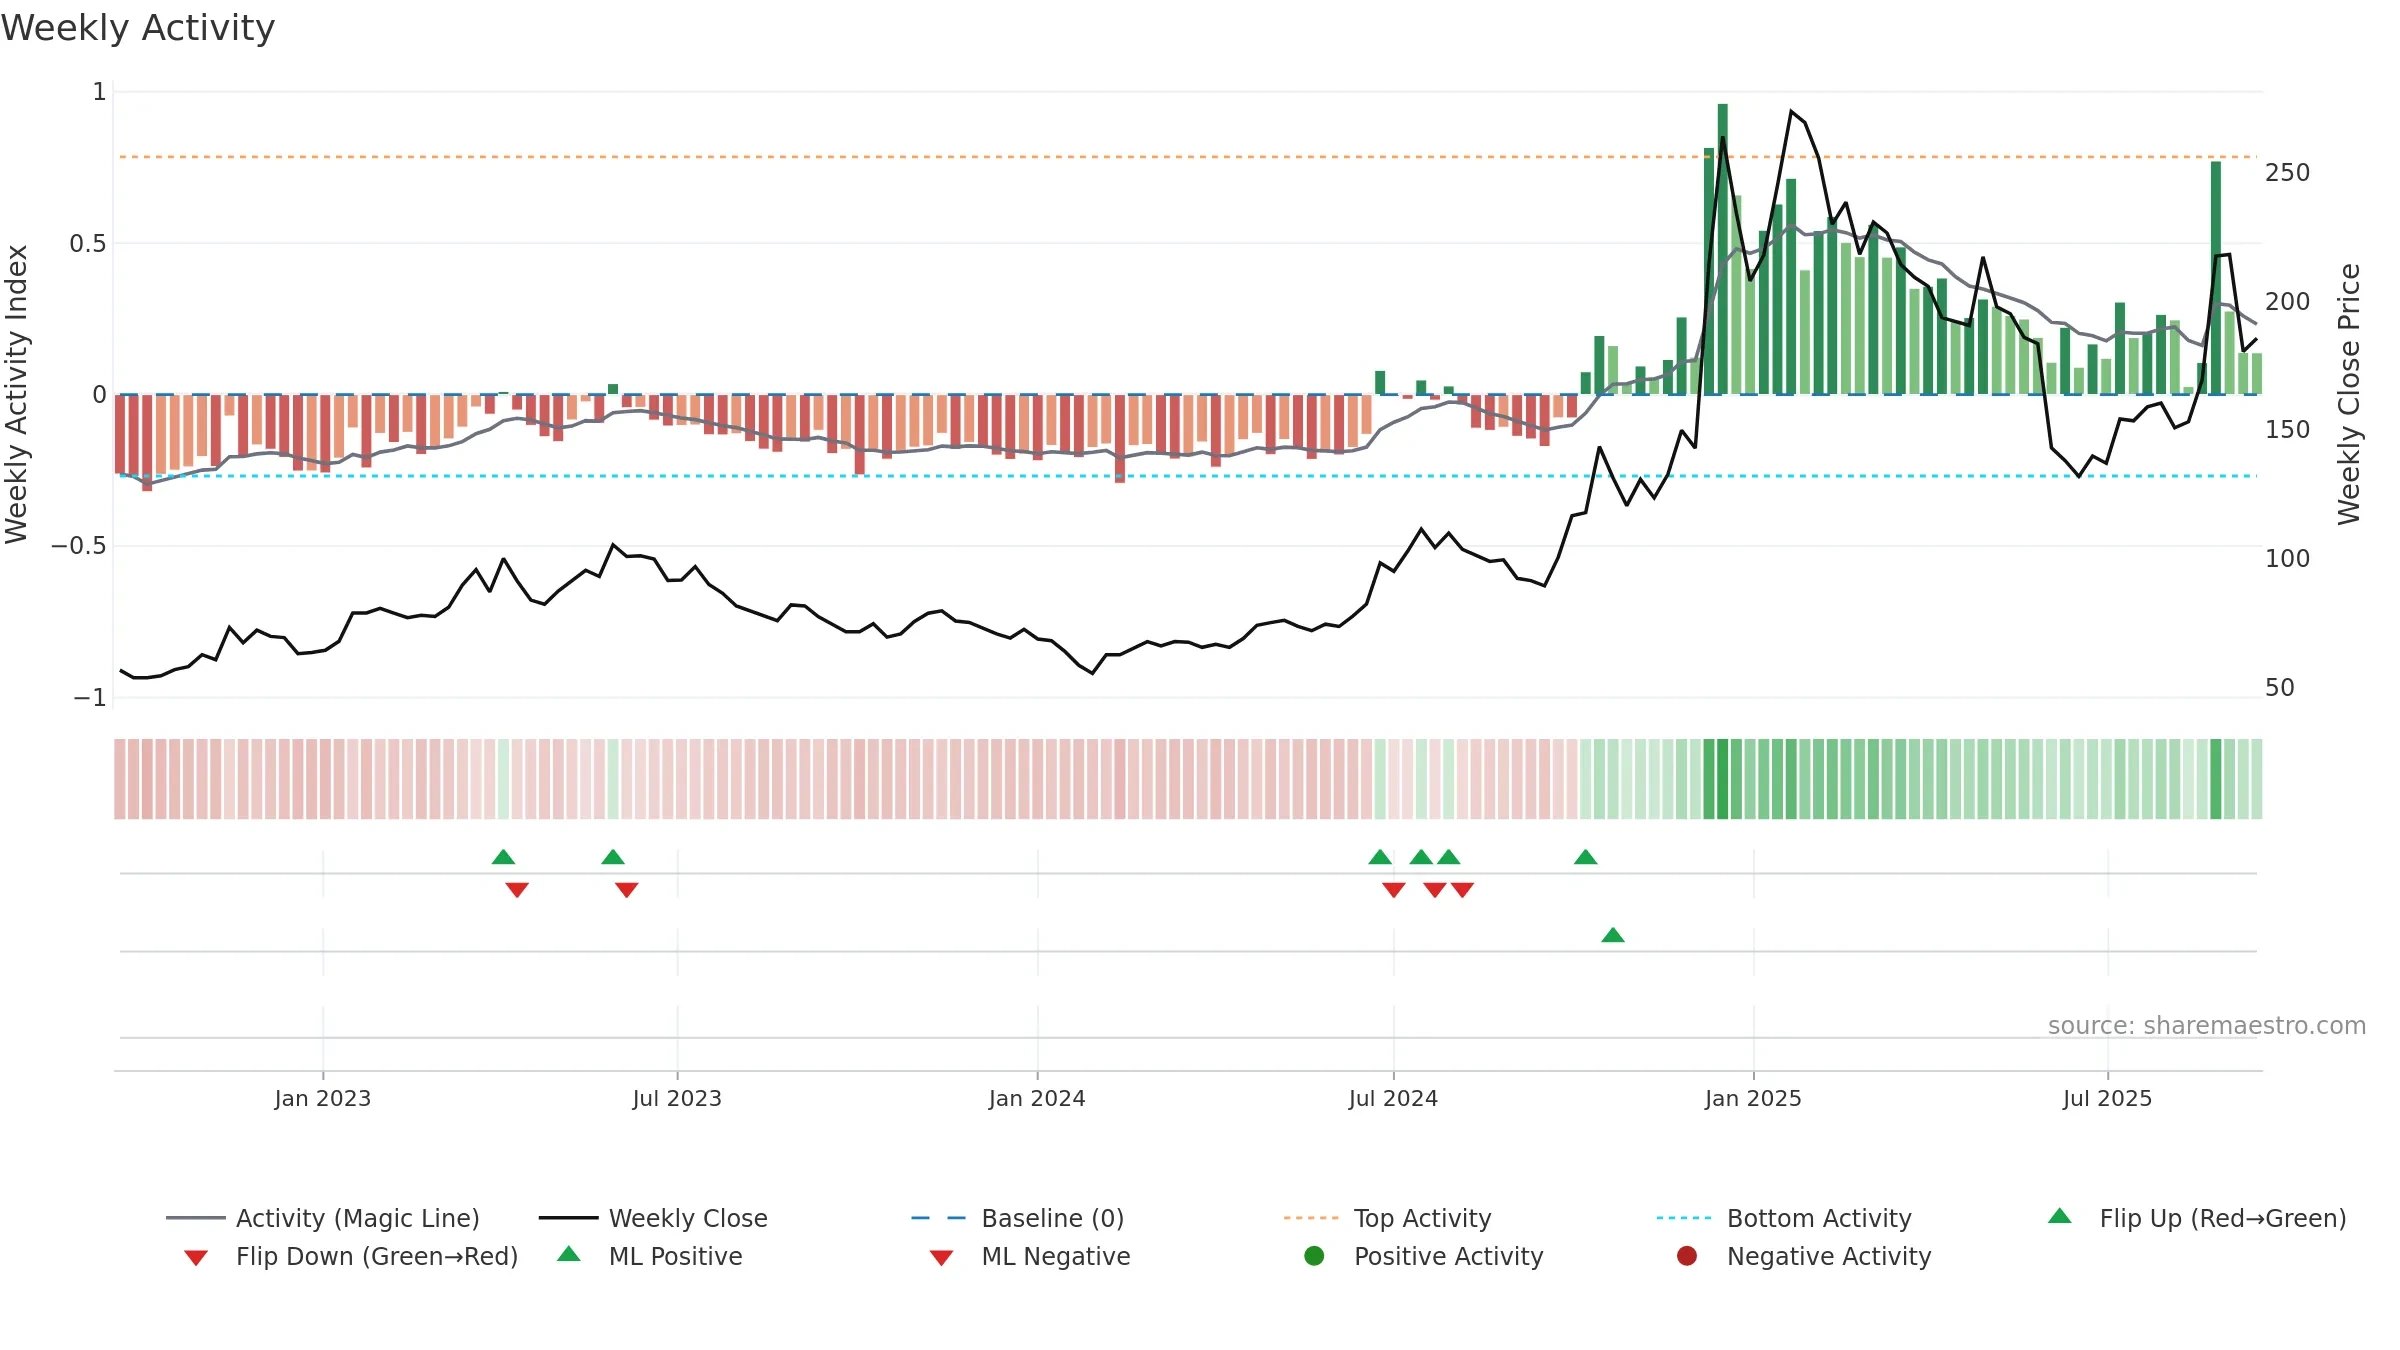Viewport: 2400px width, 1350px height.
Task: Click the Jul 2024 x-axis label
Action: coord(1393,1098)
